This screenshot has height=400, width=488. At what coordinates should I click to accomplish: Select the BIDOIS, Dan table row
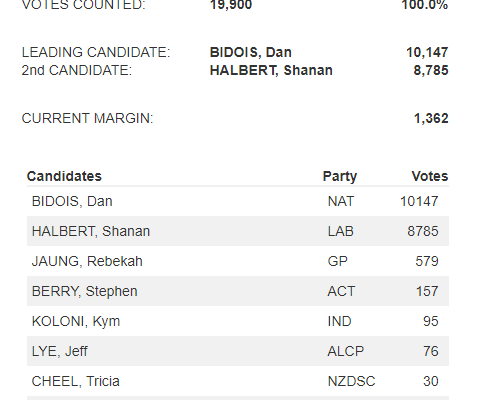click(238, 201)
